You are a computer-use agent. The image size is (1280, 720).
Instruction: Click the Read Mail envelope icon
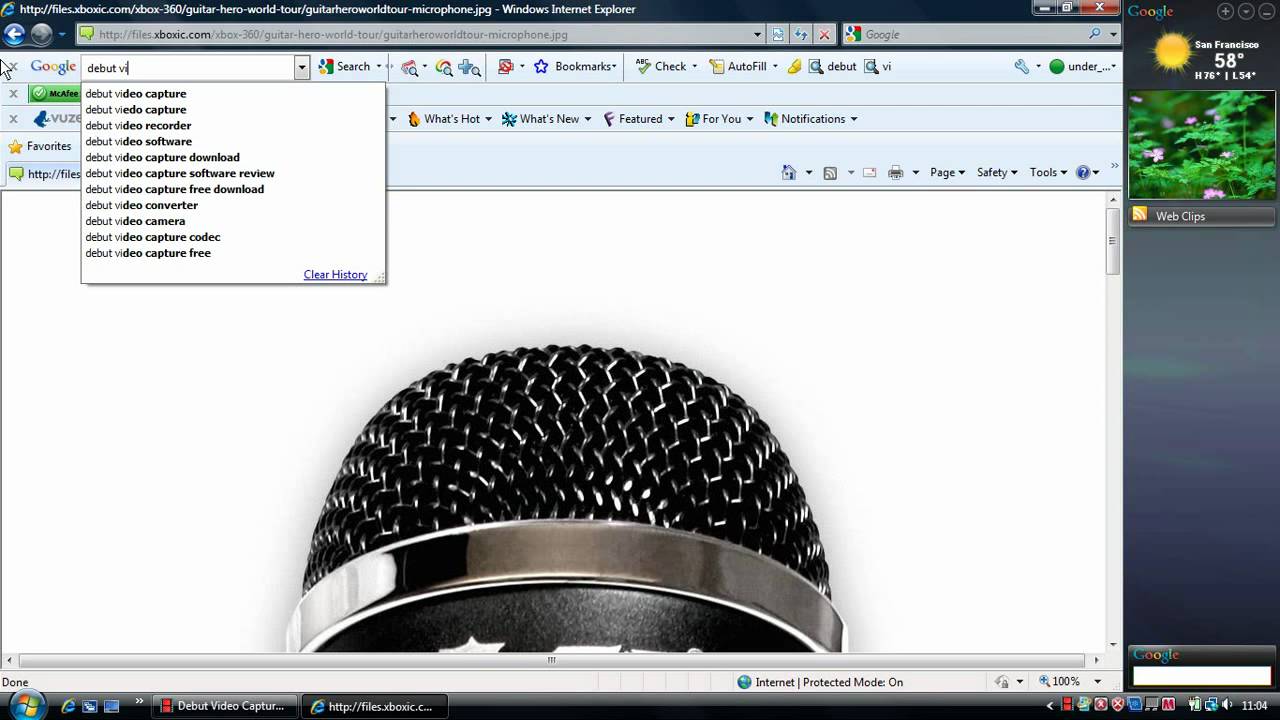coord(869,172)
